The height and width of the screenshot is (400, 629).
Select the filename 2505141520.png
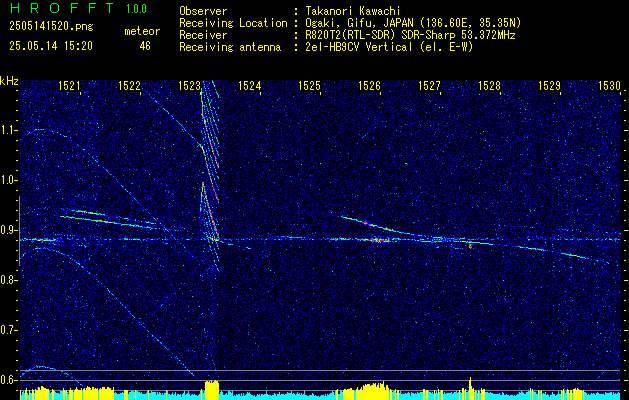(x=51, y=27)
